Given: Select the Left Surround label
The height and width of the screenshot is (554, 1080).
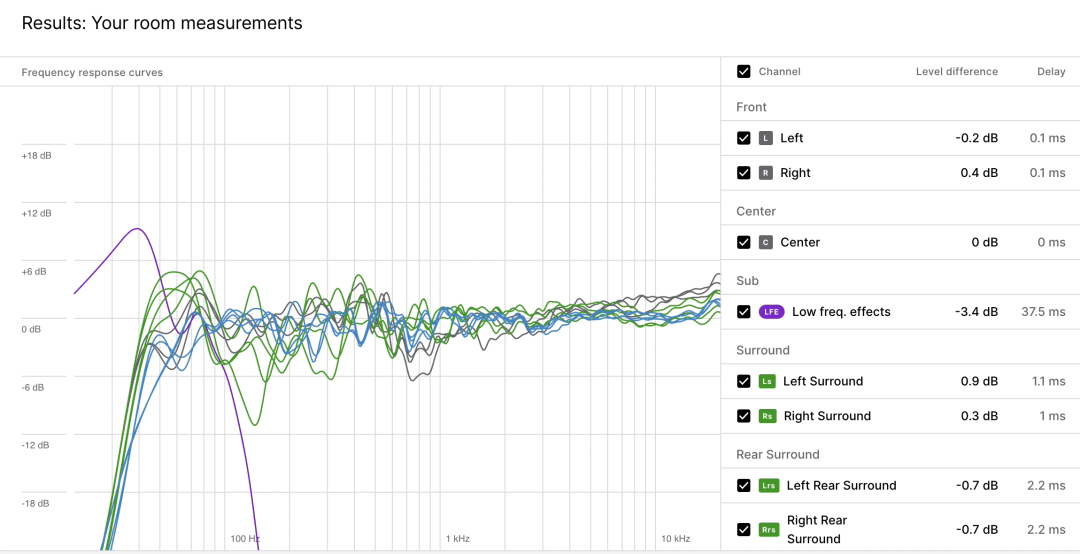Looking at the screenshot, I should pos(823,381).
